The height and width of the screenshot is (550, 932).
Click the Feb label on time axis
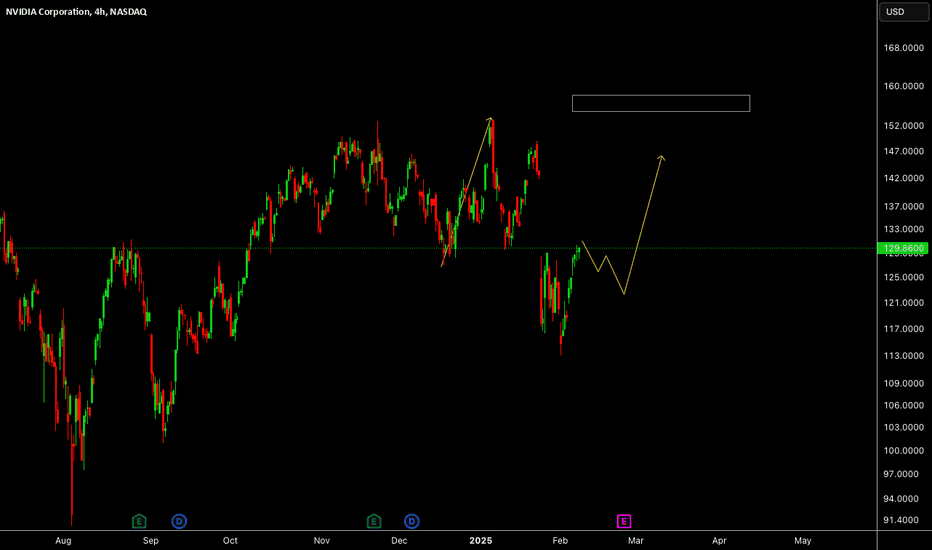coord(560,540)
